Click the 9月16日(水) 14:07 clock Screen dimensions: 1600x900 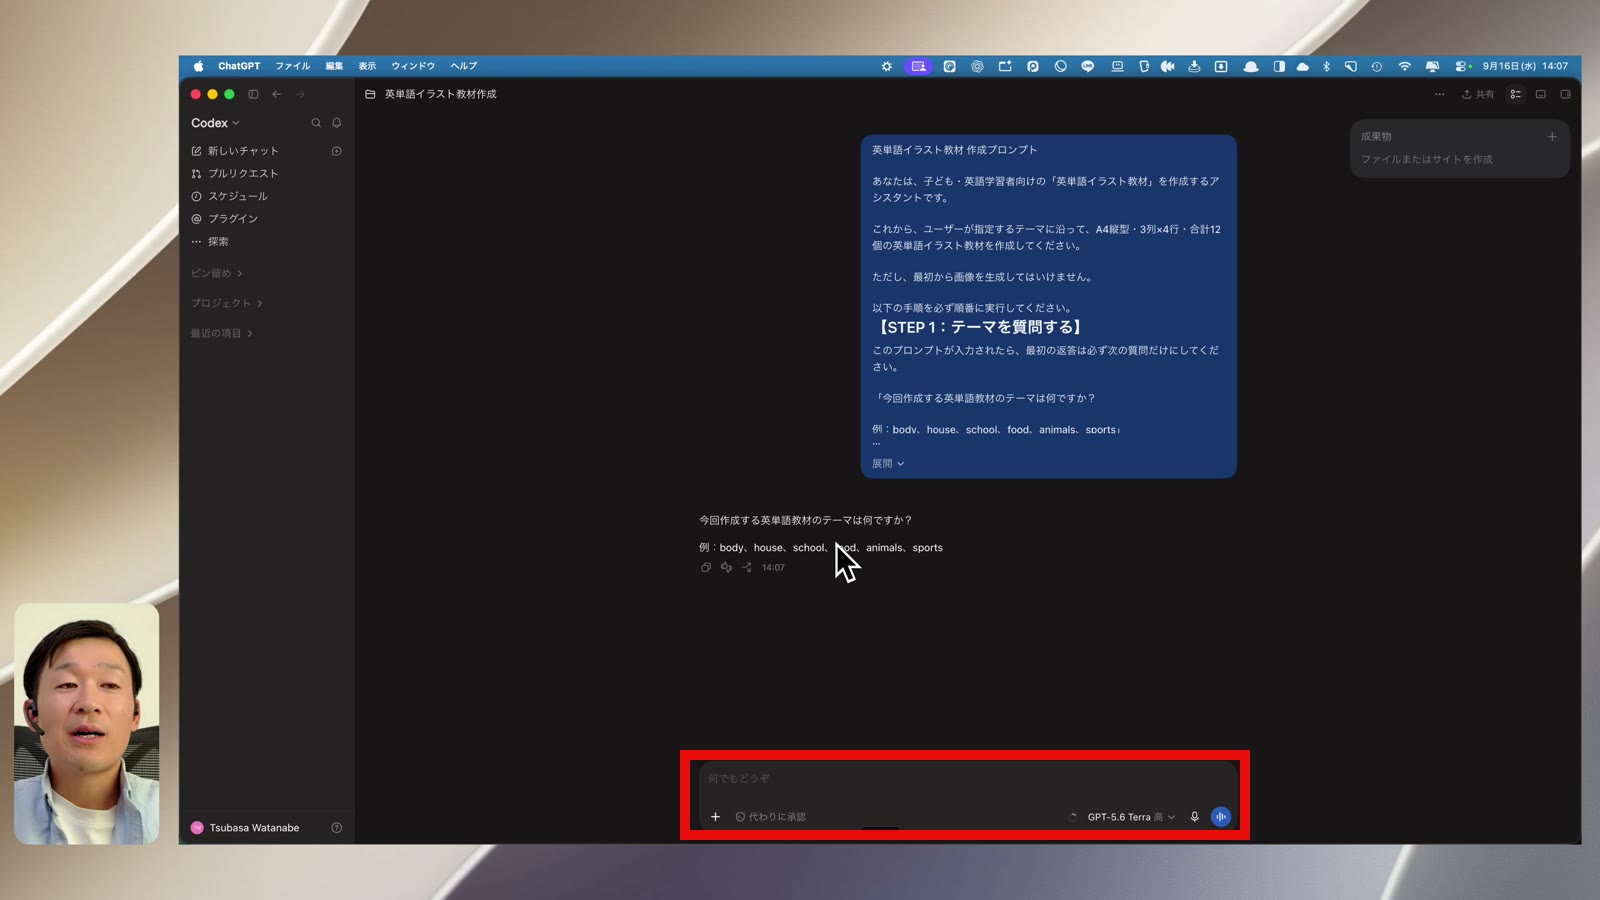coord(1525,66)
